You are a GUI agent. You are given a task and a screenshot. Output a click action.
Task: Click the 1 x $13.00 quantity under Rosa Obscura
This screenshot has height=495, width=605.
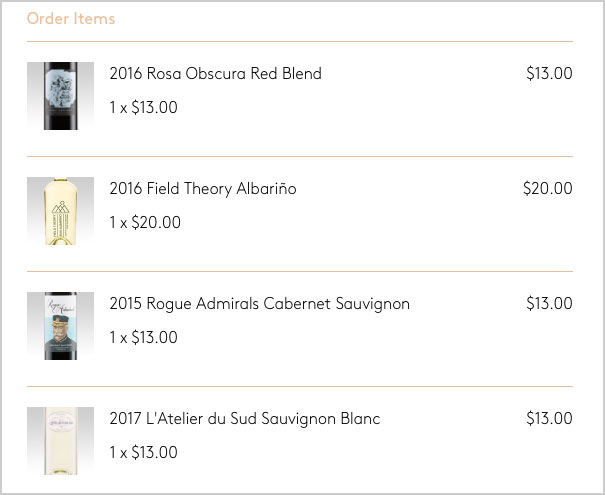click(x=144, y=107)
